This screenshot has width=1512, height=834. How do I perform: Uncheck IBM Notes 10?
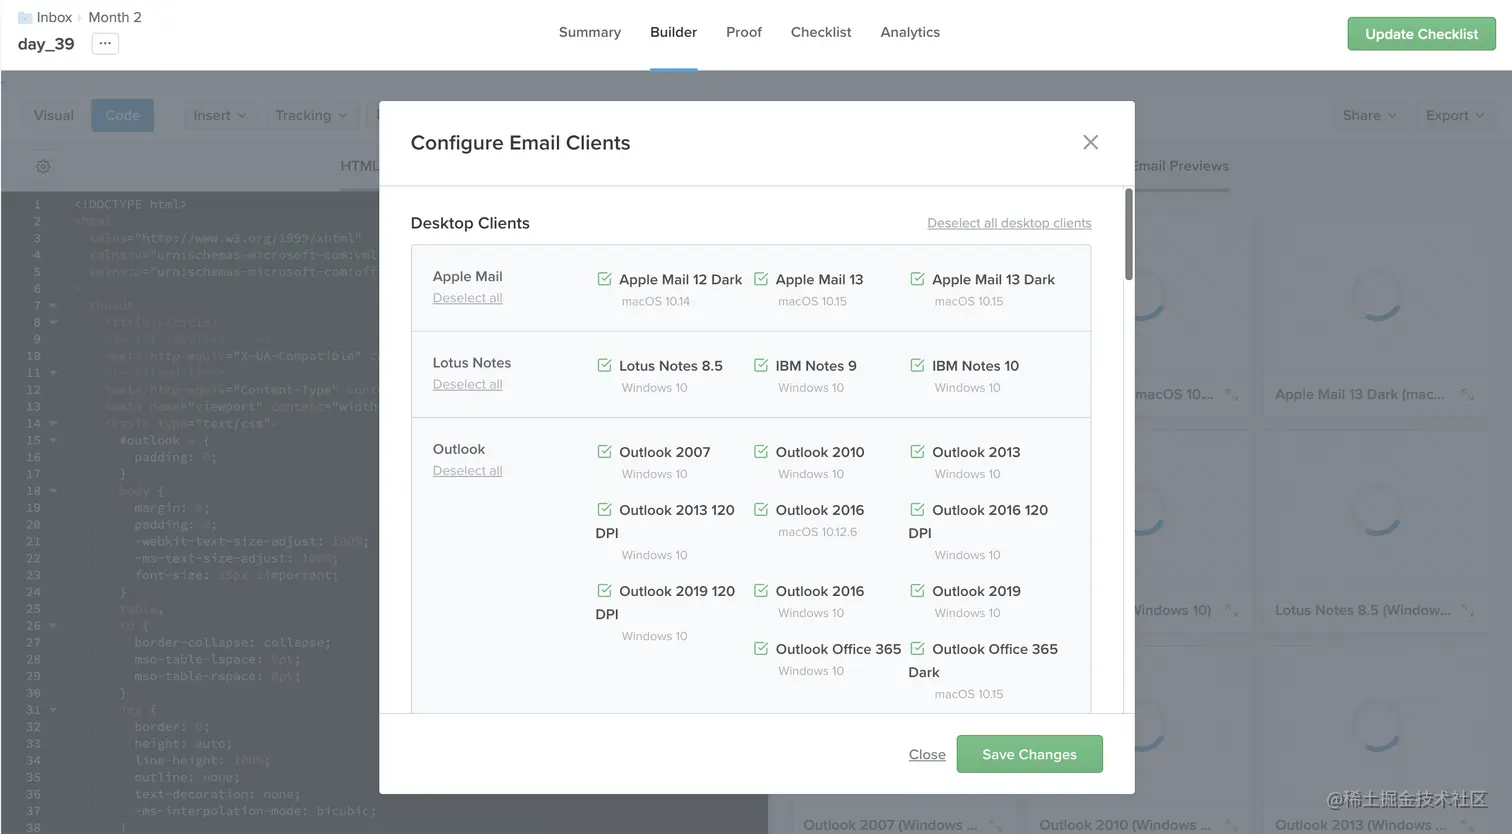(917, 365)
